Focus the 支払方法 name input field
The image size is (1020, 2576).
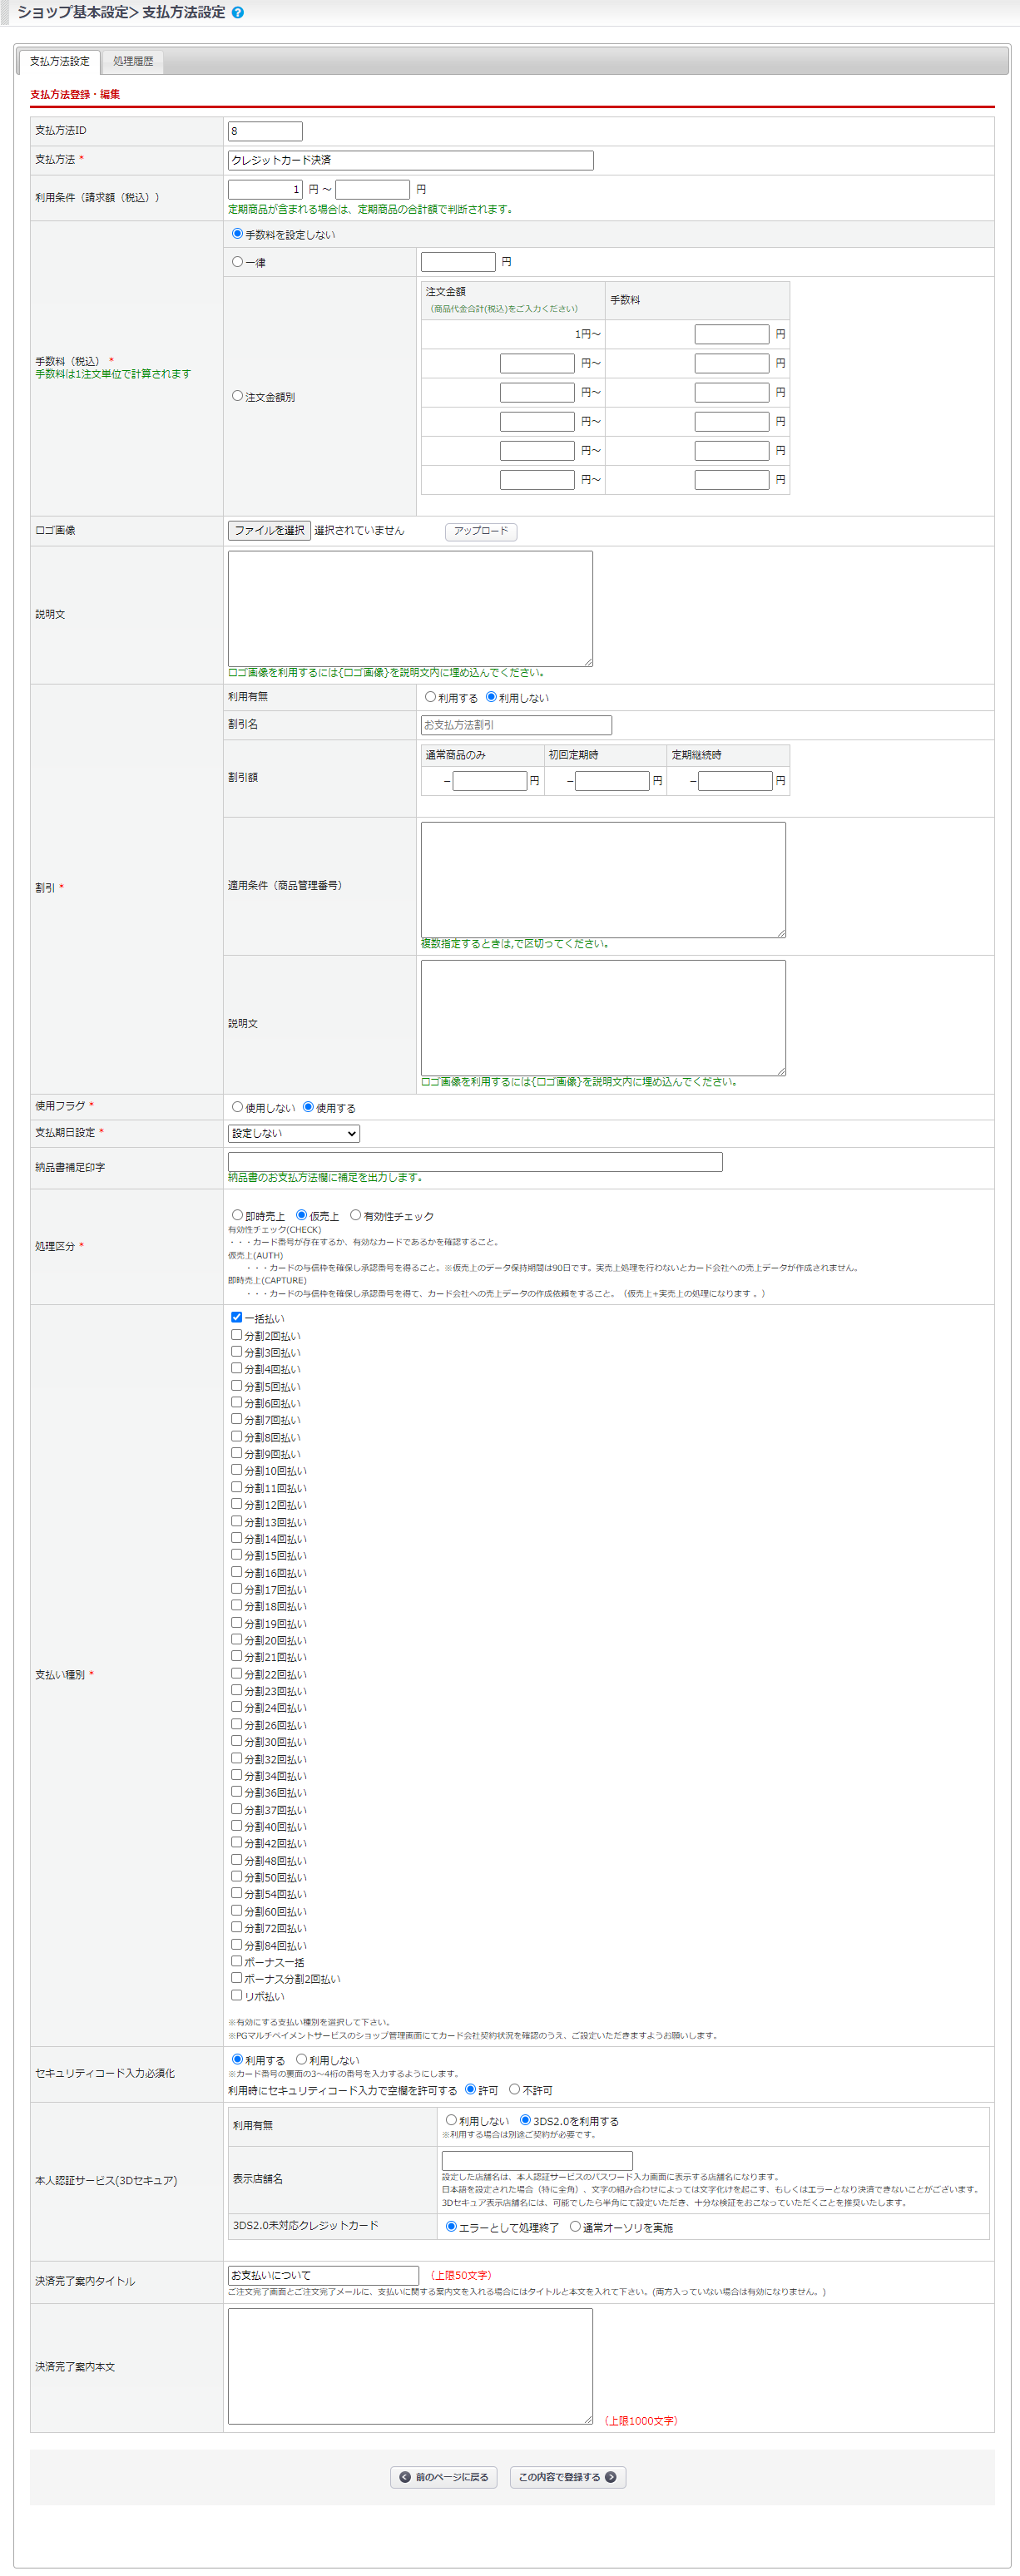(x=410, y=160)
